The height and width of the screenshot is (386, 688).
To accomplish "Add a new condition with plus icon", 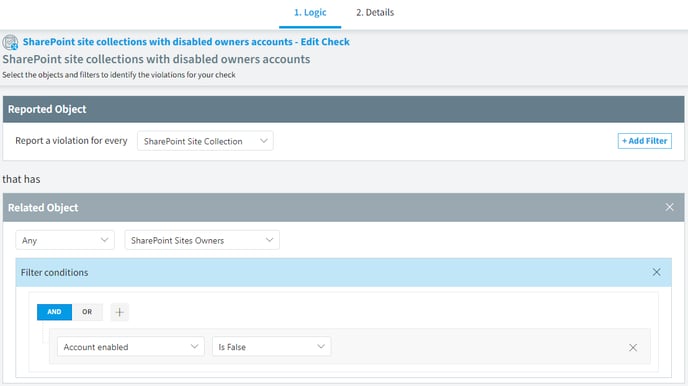I will pyautogui.click(x=119, y=312).
